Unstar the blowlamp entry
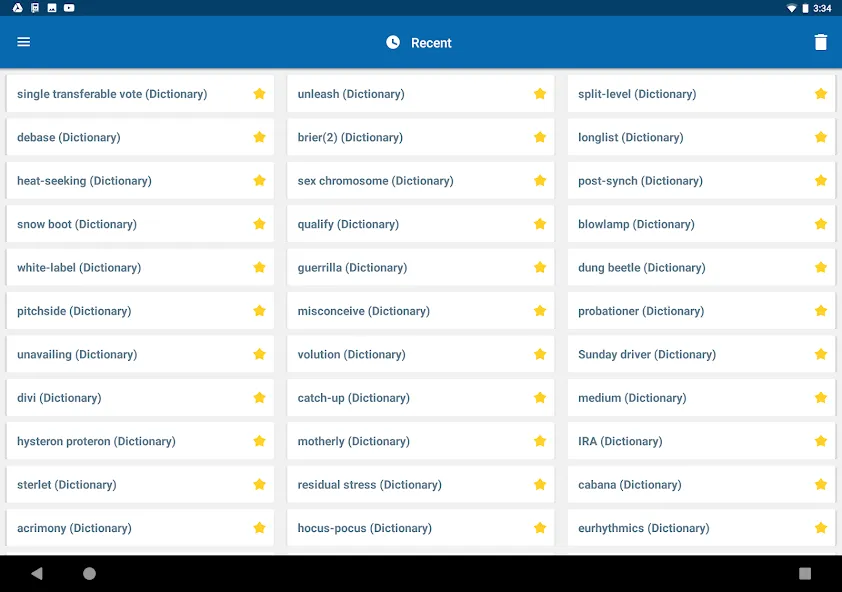The image size is (842, 592). pos(821,224)
